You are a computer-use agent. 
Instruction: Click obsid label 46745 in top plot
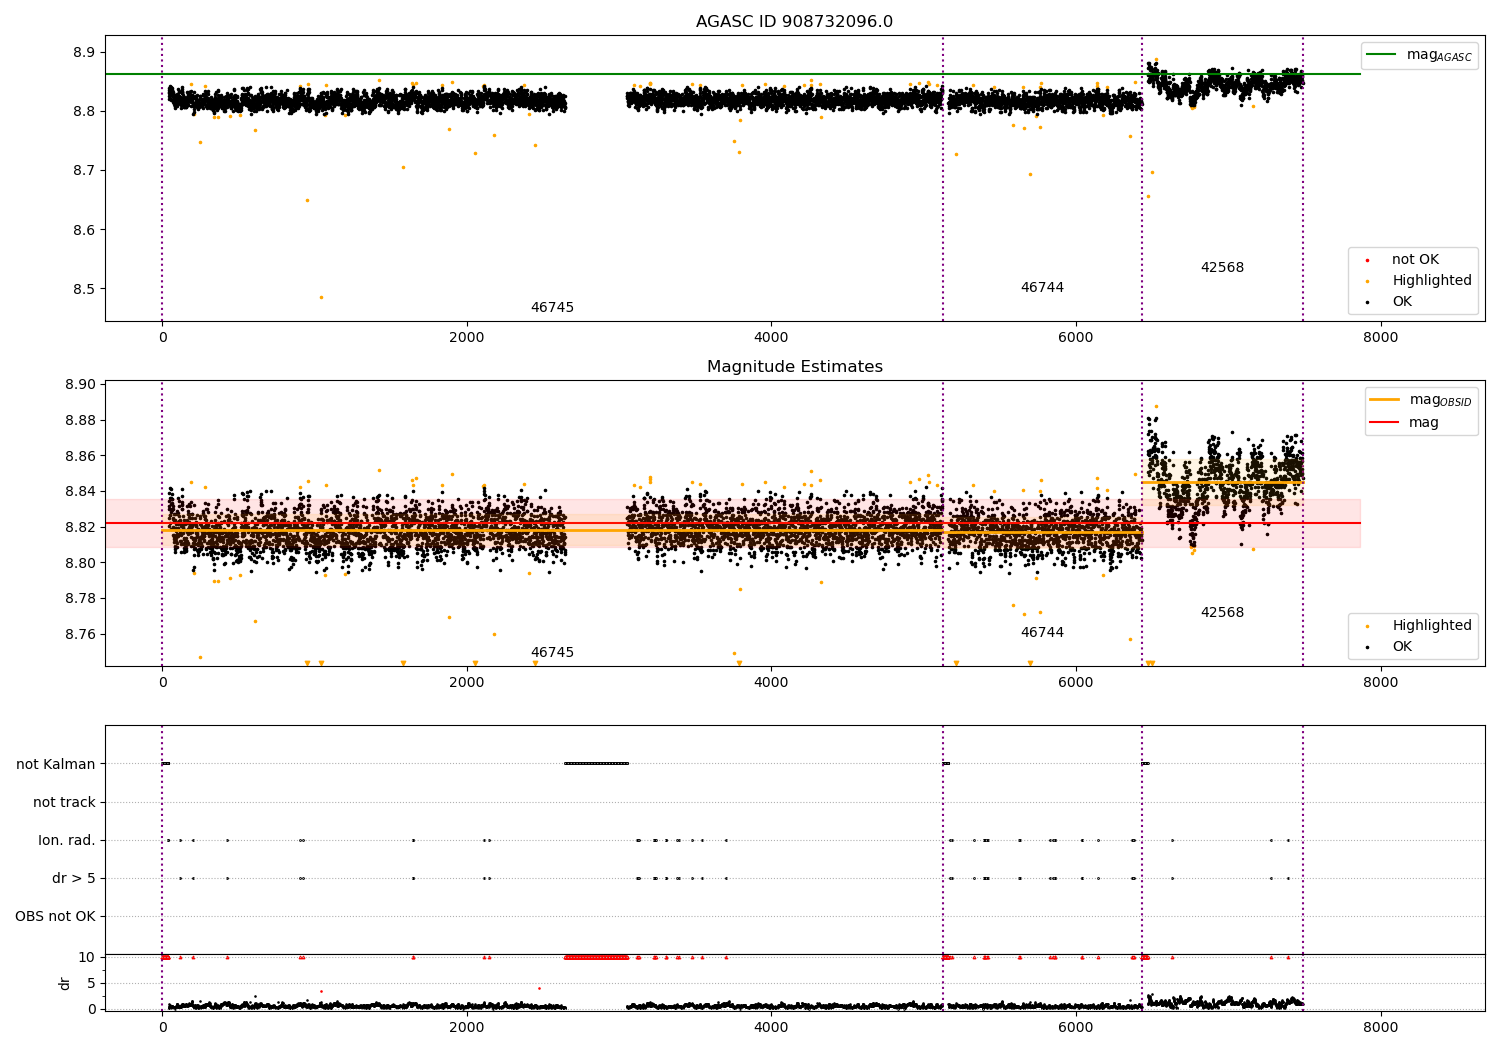point(552,308)
